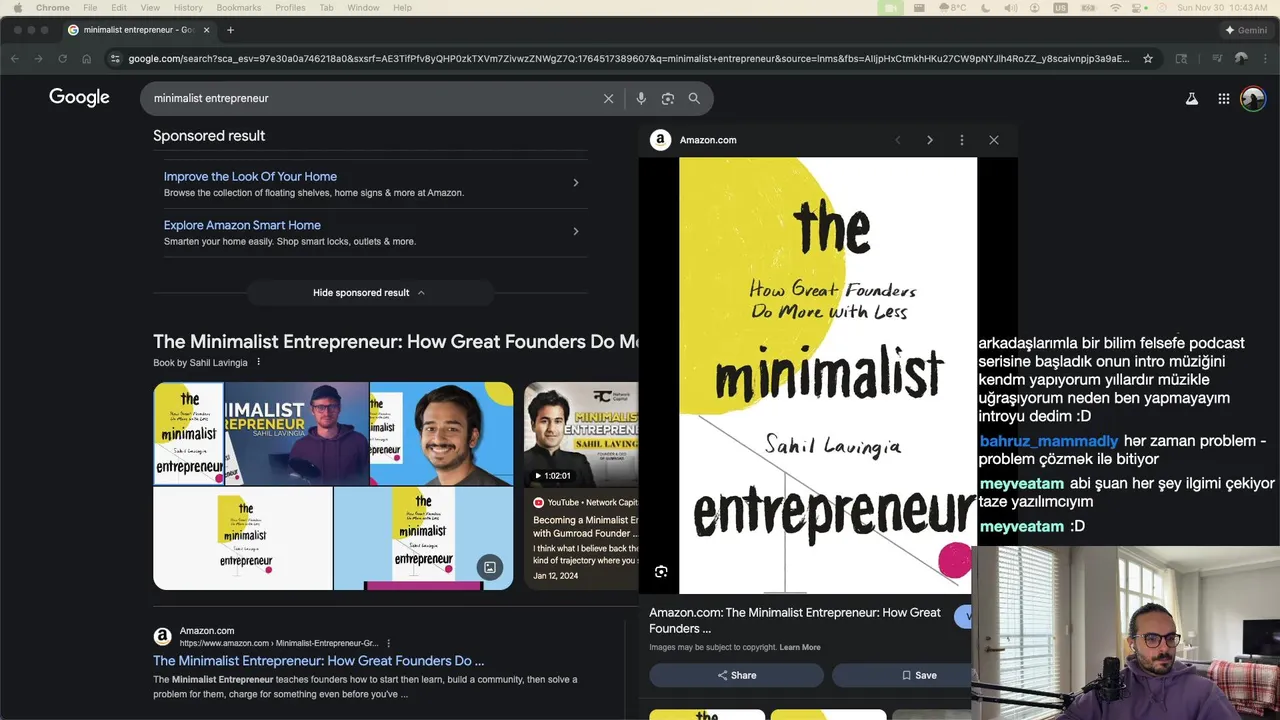1280x720 pixels.
Task: Close the image preview panel
Action: (993, 140)
